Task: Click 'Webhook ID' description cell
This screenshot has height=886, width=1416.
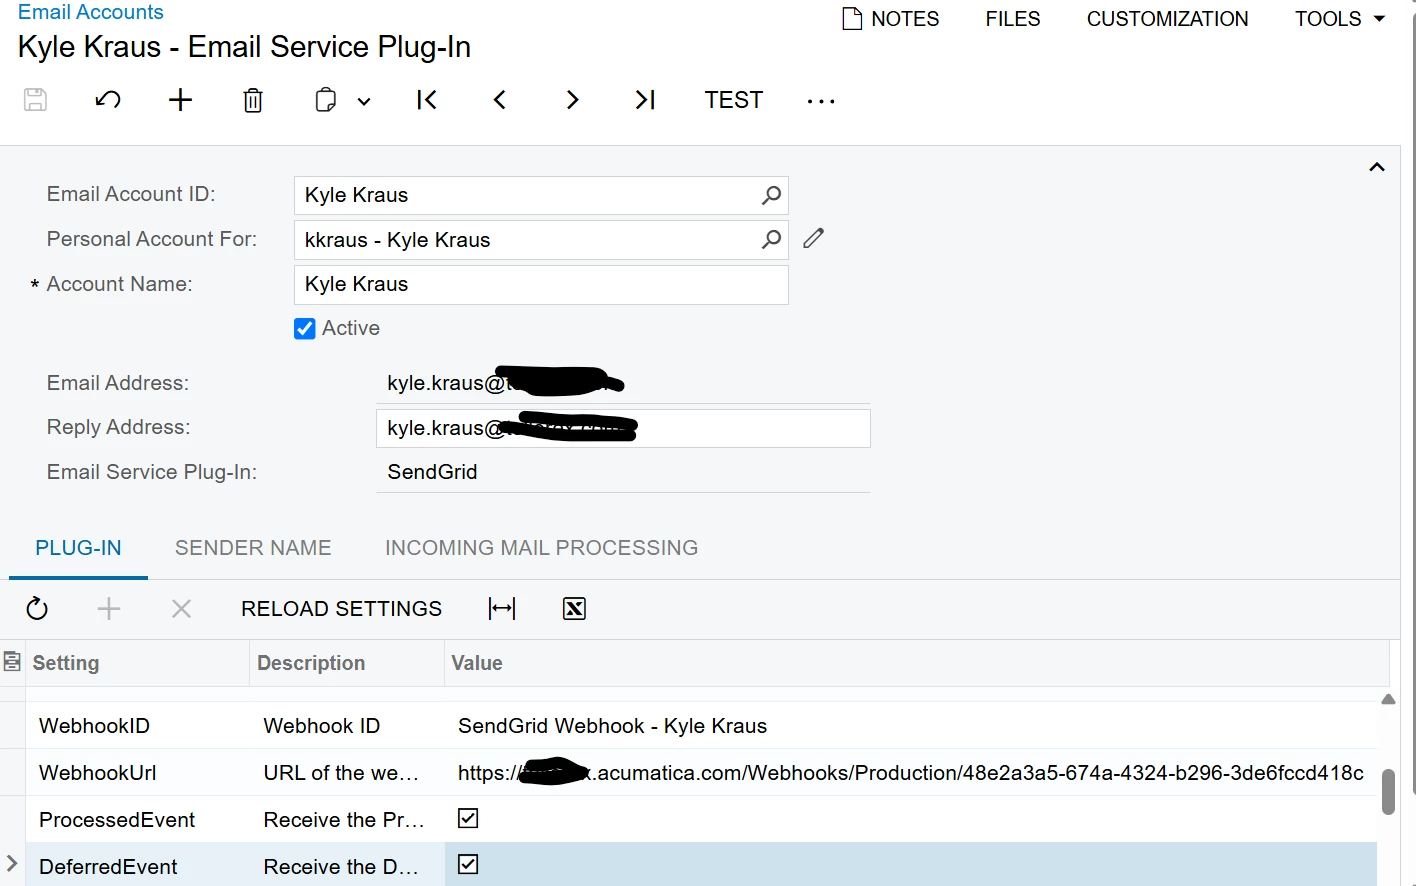Action: tap(347, 726)
